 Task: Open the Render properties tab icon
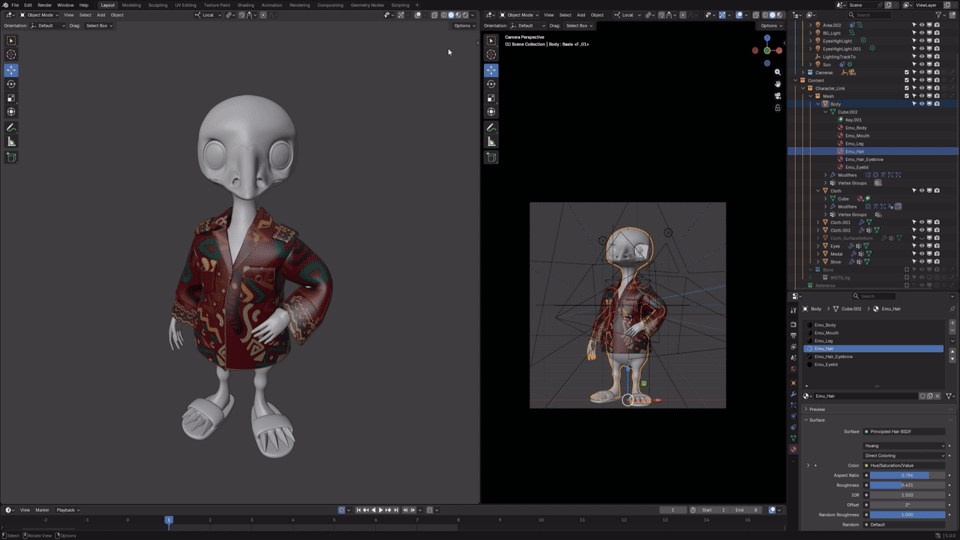pyautogui.click(x=793, y=324)
